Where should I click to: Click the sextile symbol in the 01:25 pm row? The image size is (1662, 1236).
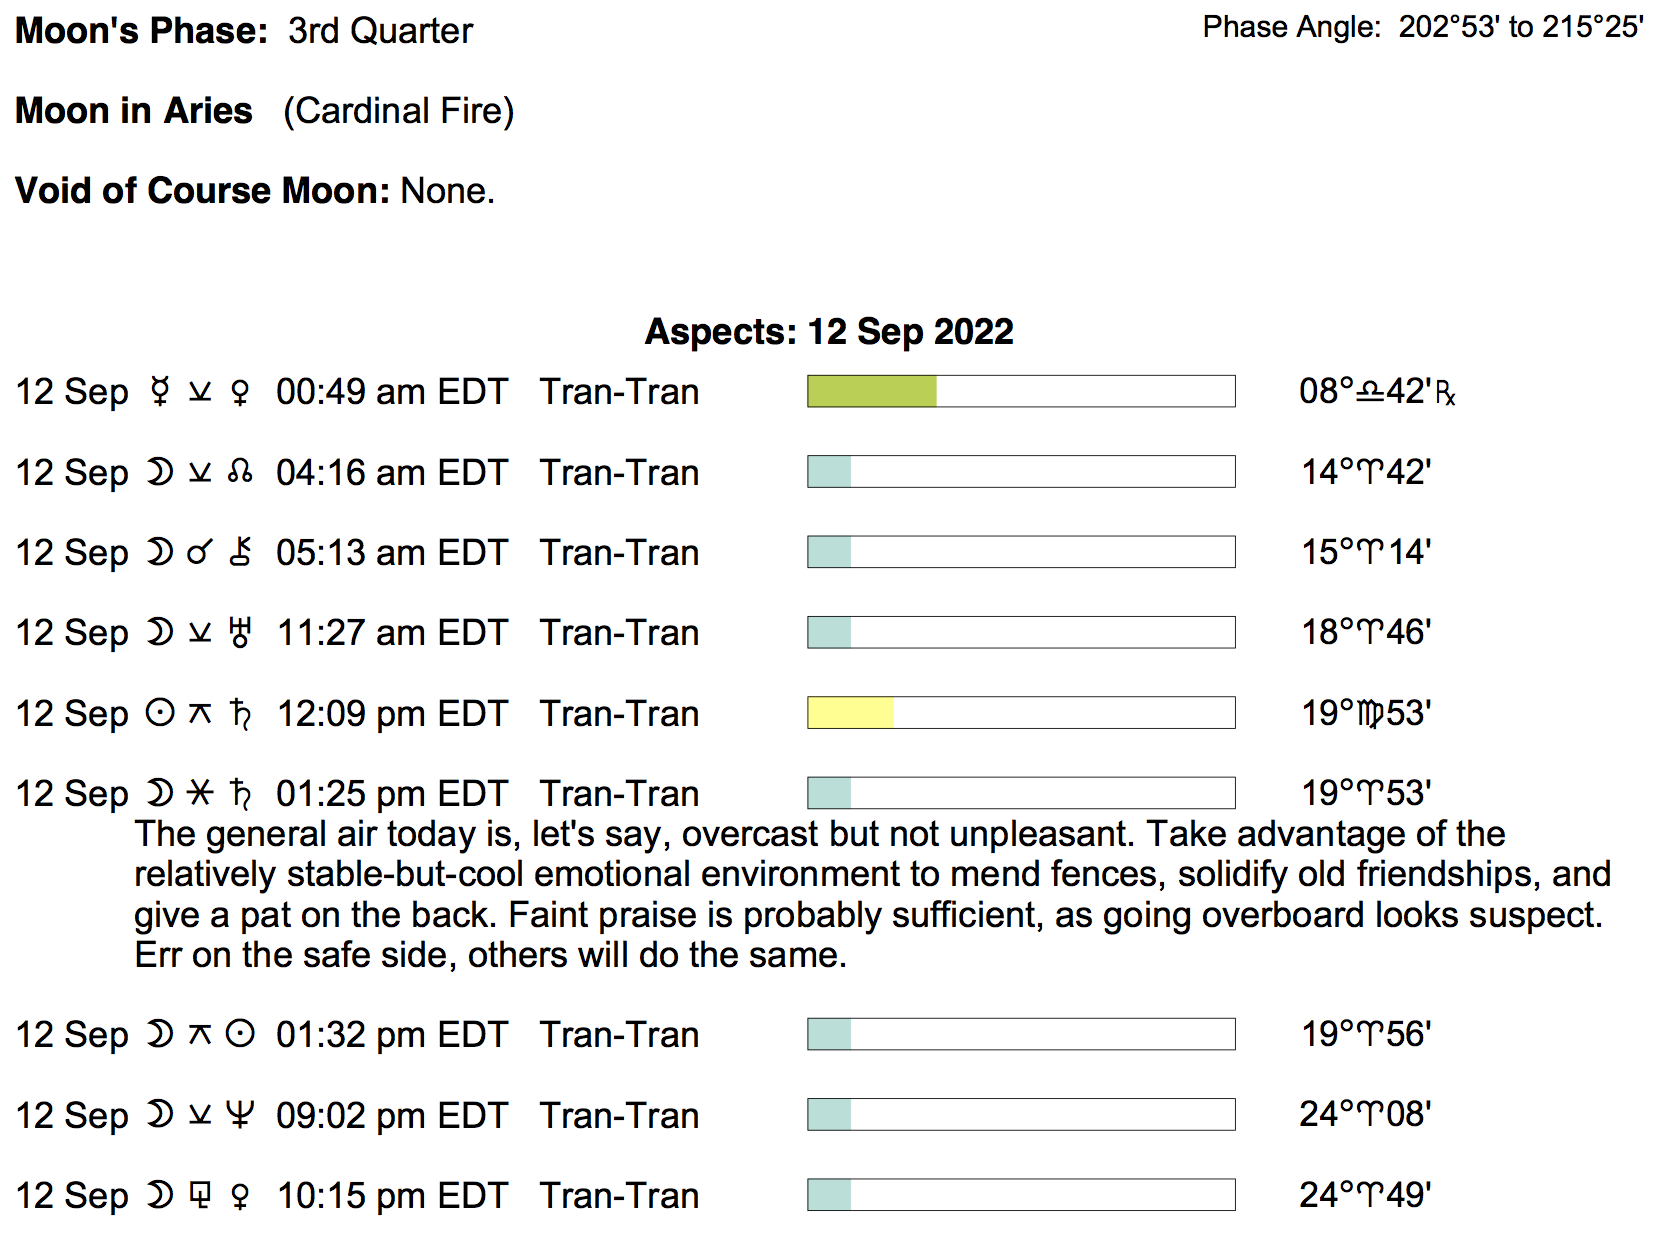coord(200,794)
